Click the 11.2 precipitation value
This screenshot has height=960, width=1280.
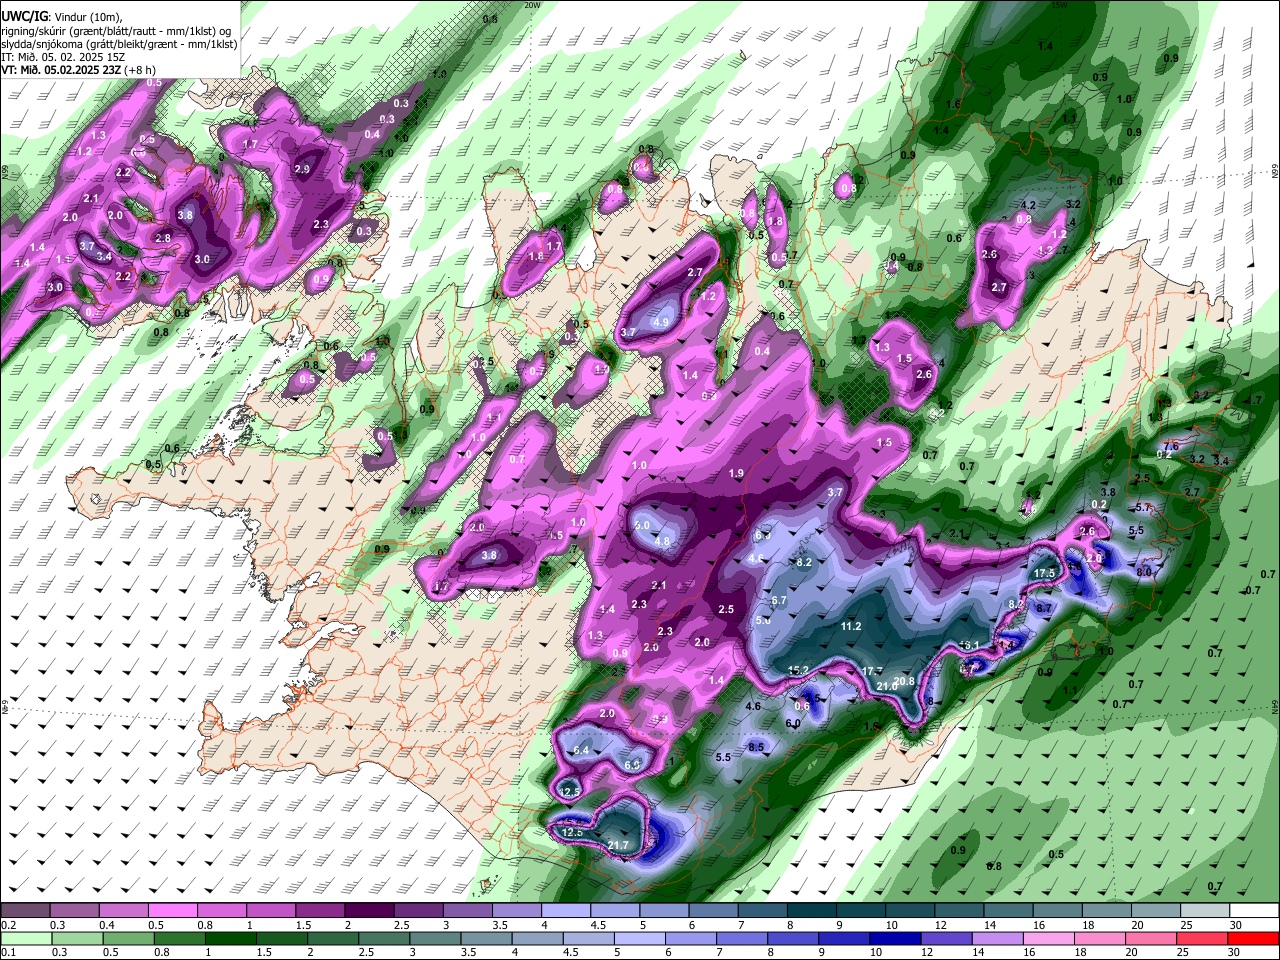[851, 627]
